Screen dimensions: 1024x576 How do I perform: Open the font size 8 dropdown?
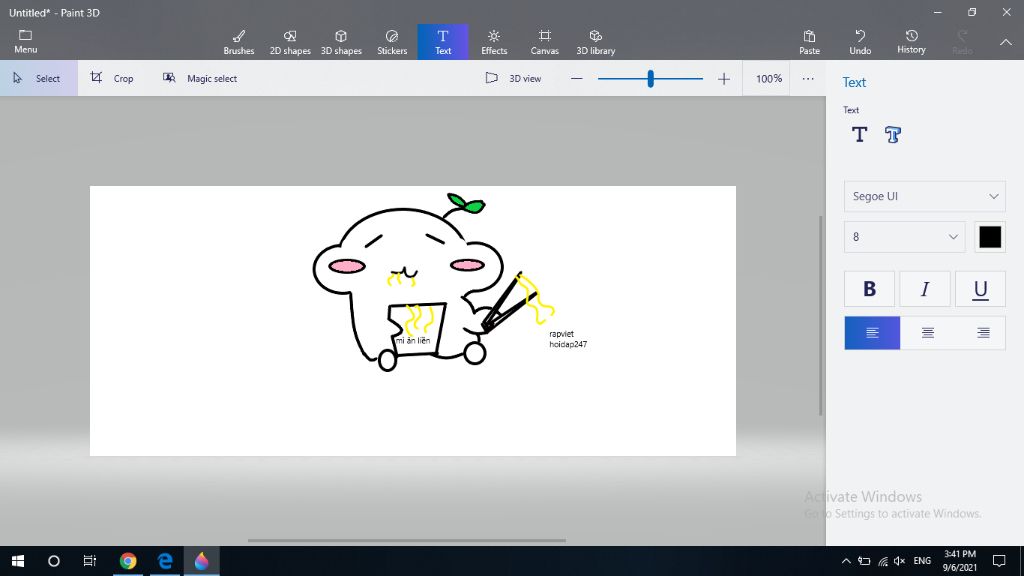click(904, 237)
